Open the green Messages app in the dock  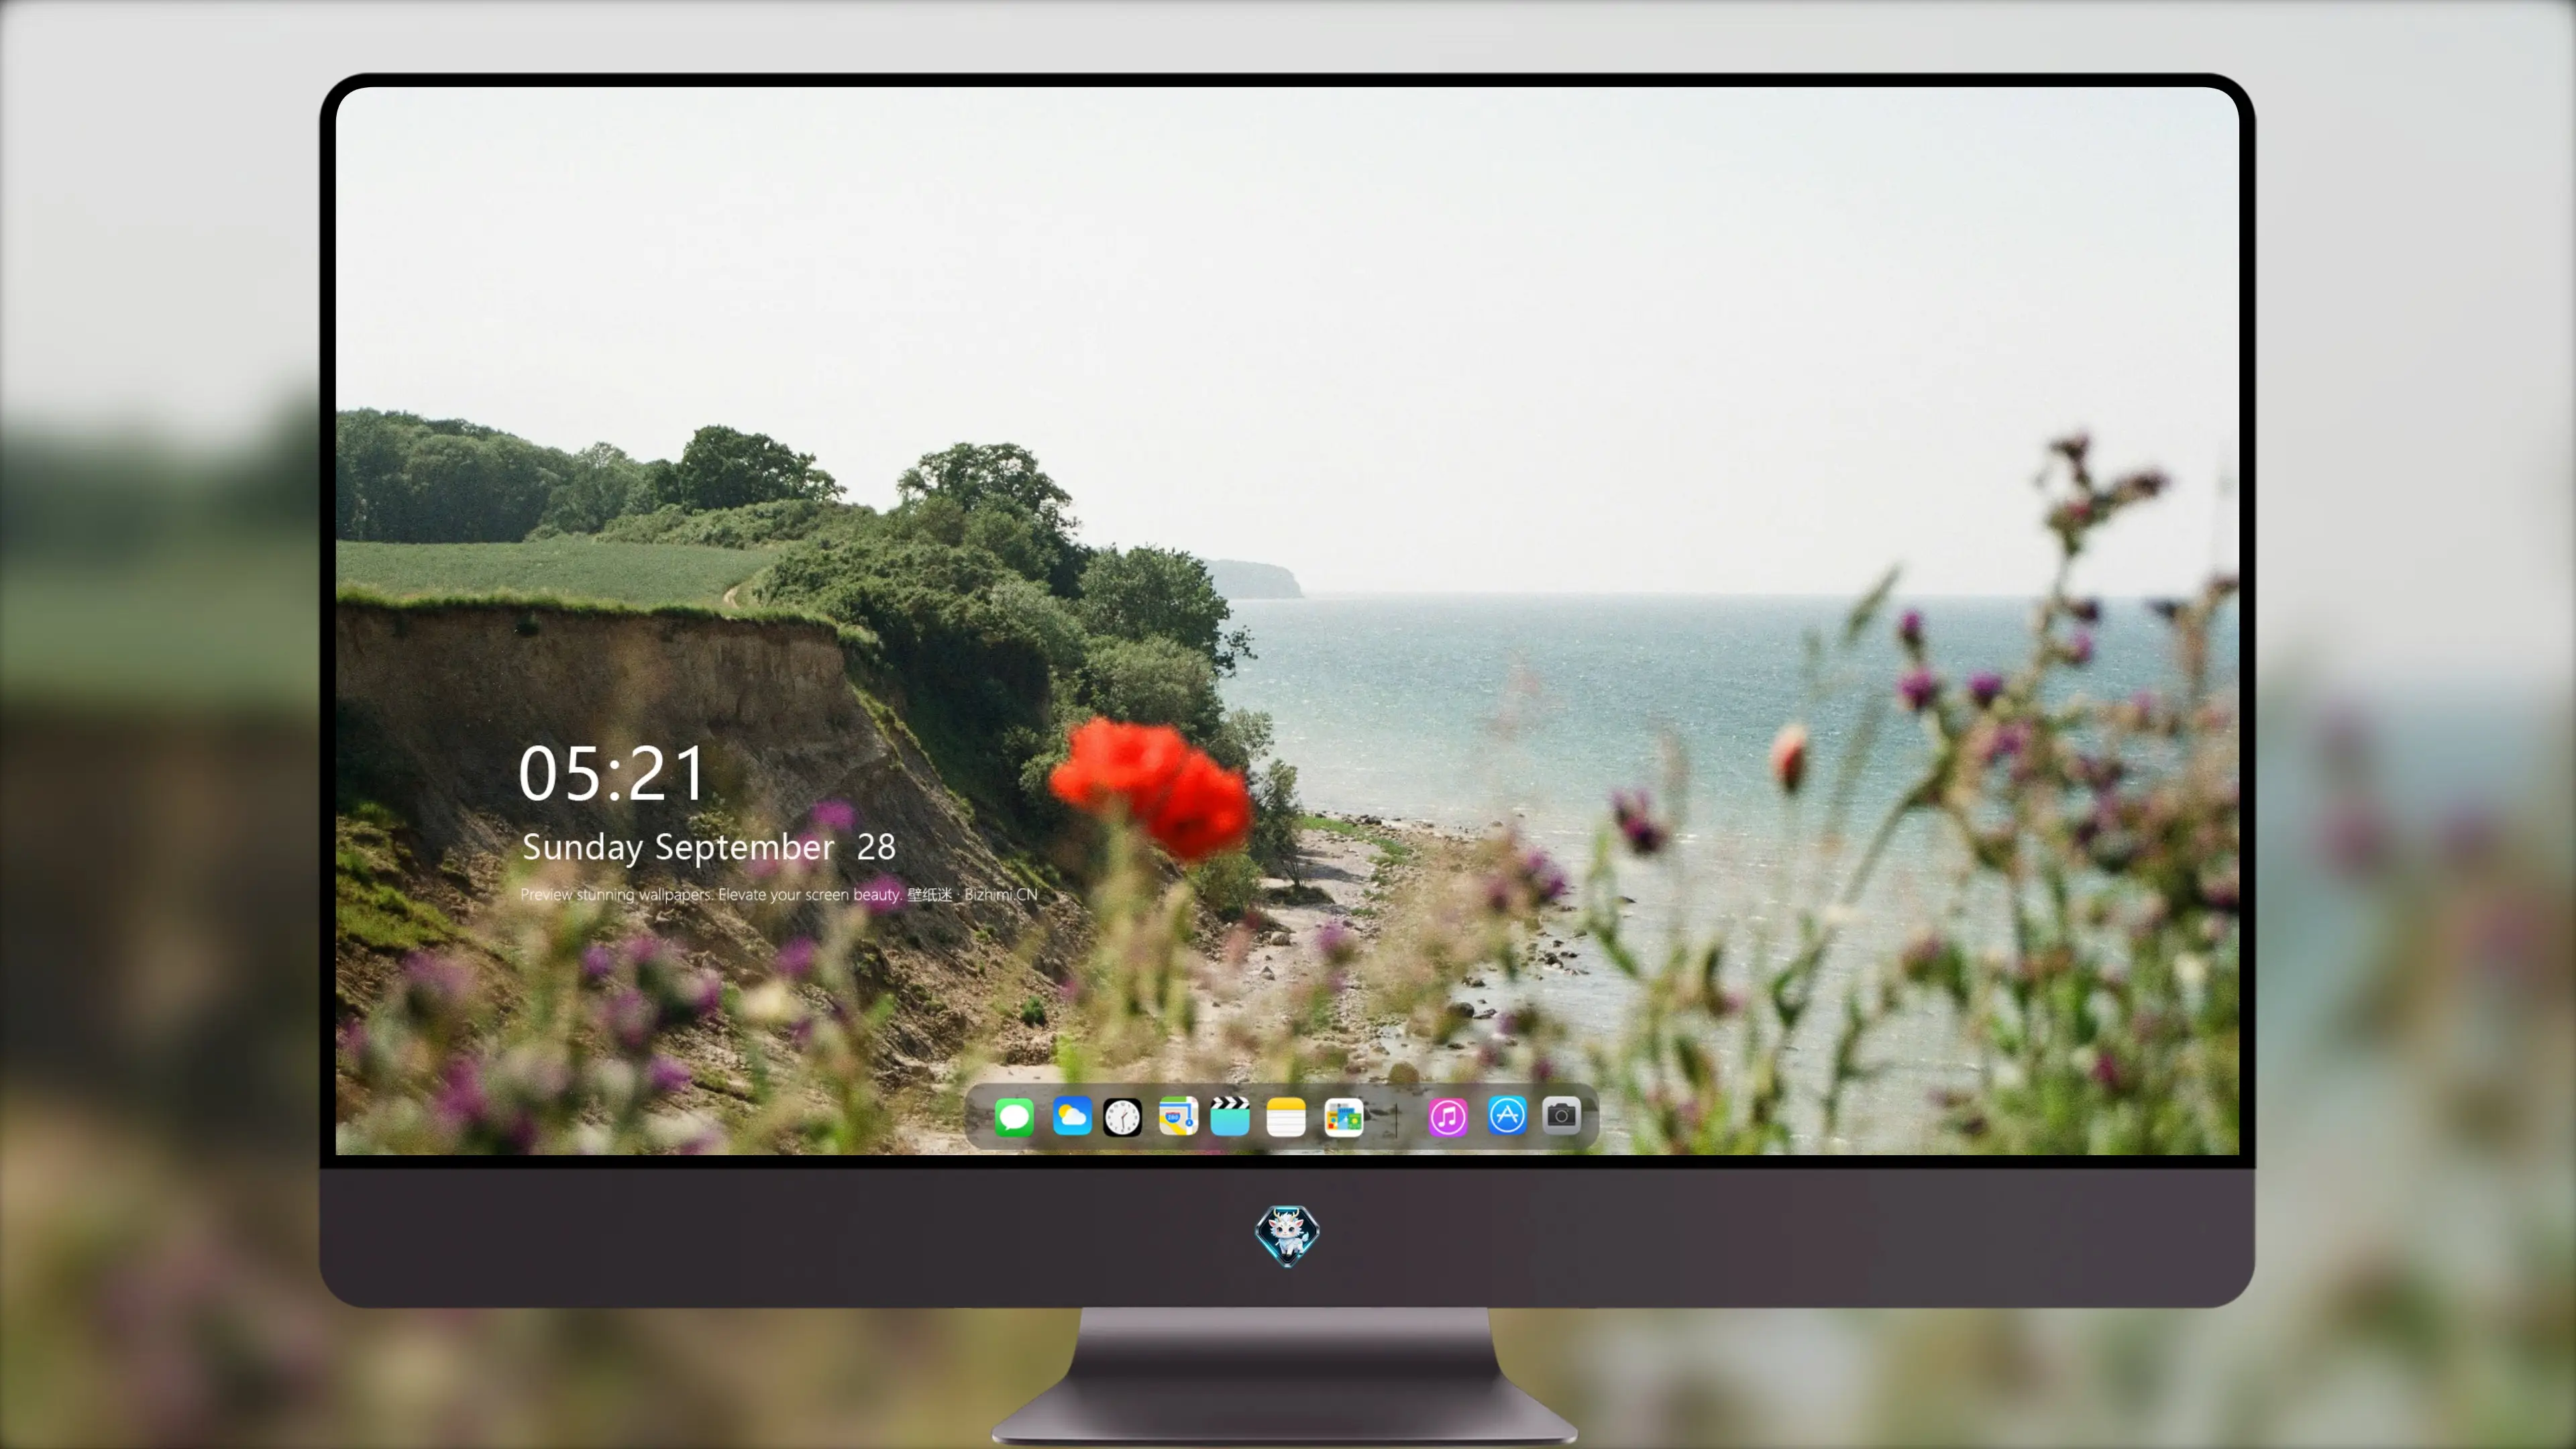coord(1014,1117)
